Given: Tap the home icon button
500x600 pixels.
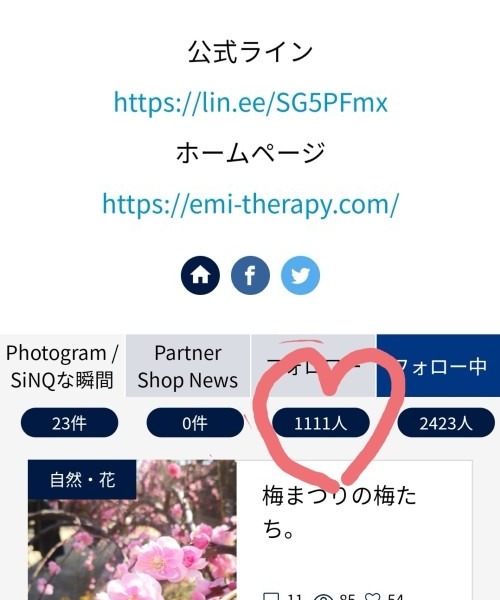Looking at the screenshot, I should [200, 275].
